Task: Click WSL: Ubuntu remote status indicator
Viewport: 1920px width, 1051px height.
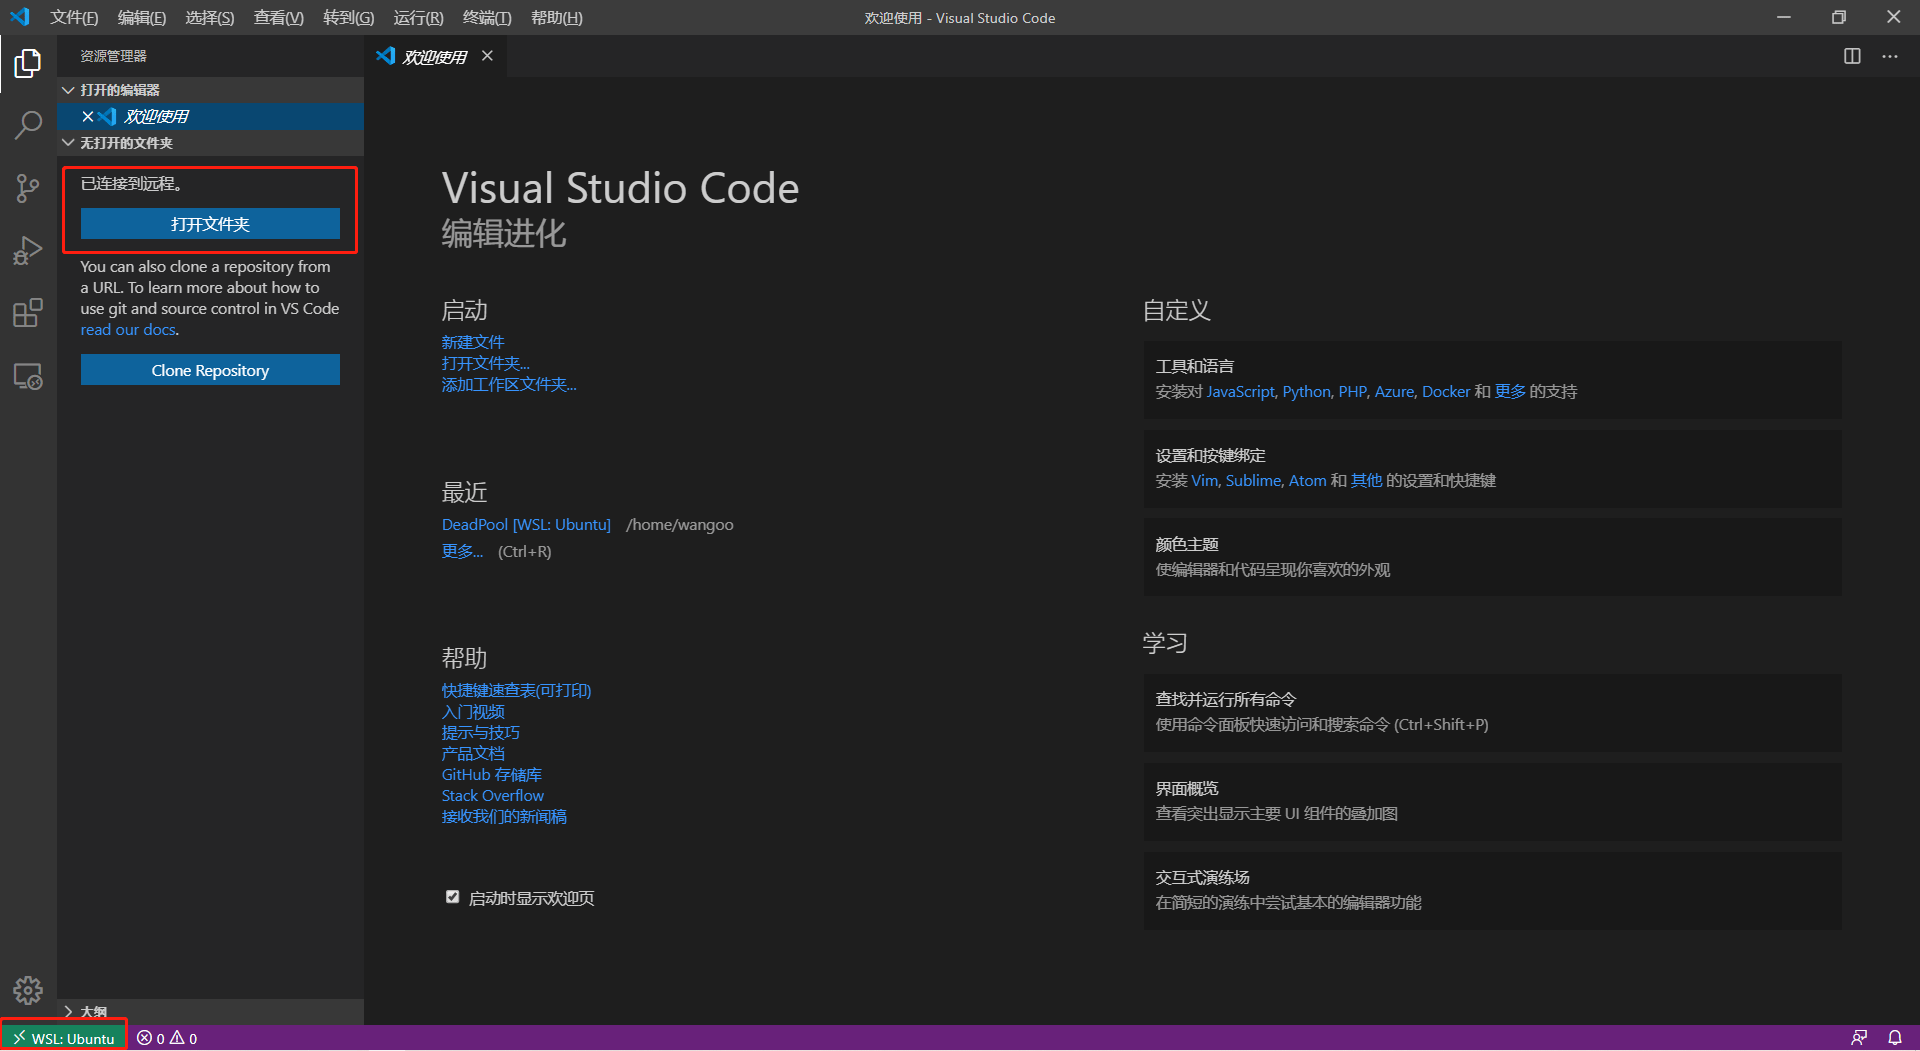Action: pos(64,1038)
